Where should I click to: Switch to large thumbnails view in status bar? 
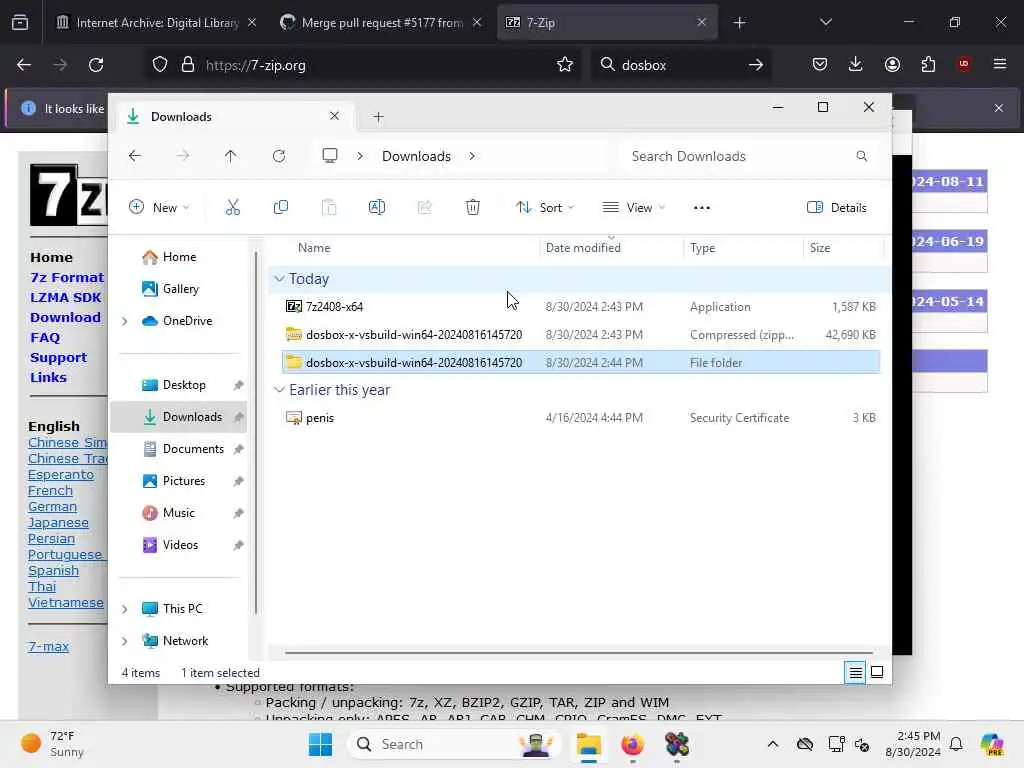(x=877, y=672)
